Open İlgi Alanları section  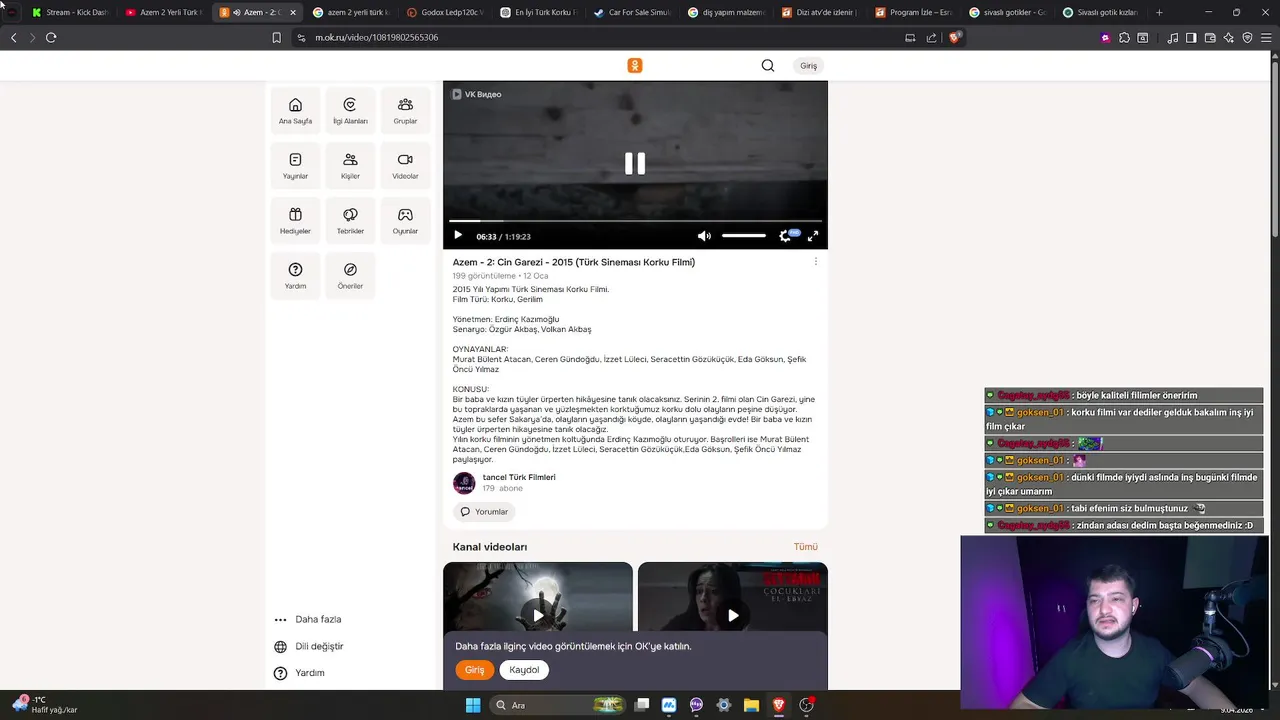coord(350,111)
